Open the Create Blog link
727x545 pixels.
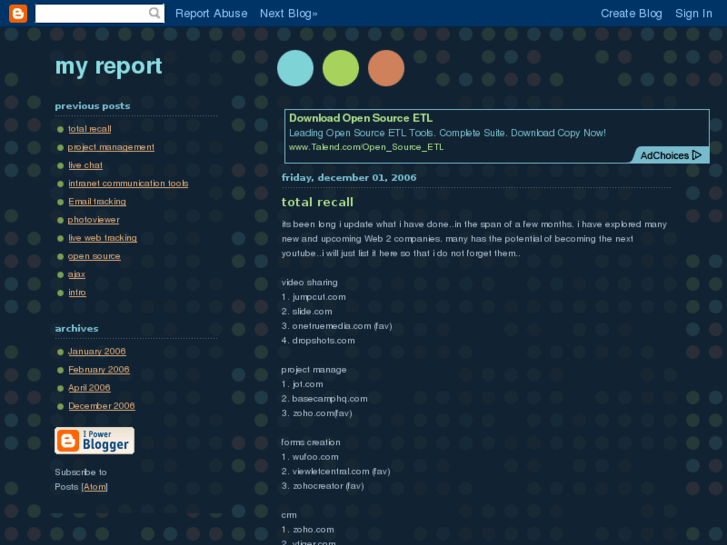[631, 13]
